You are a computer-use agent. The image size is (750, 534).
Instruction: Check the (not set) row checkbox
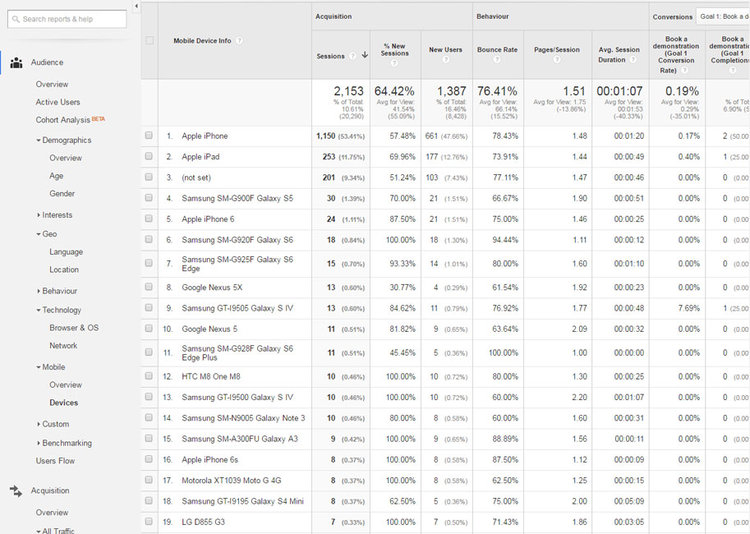[149, 177]
